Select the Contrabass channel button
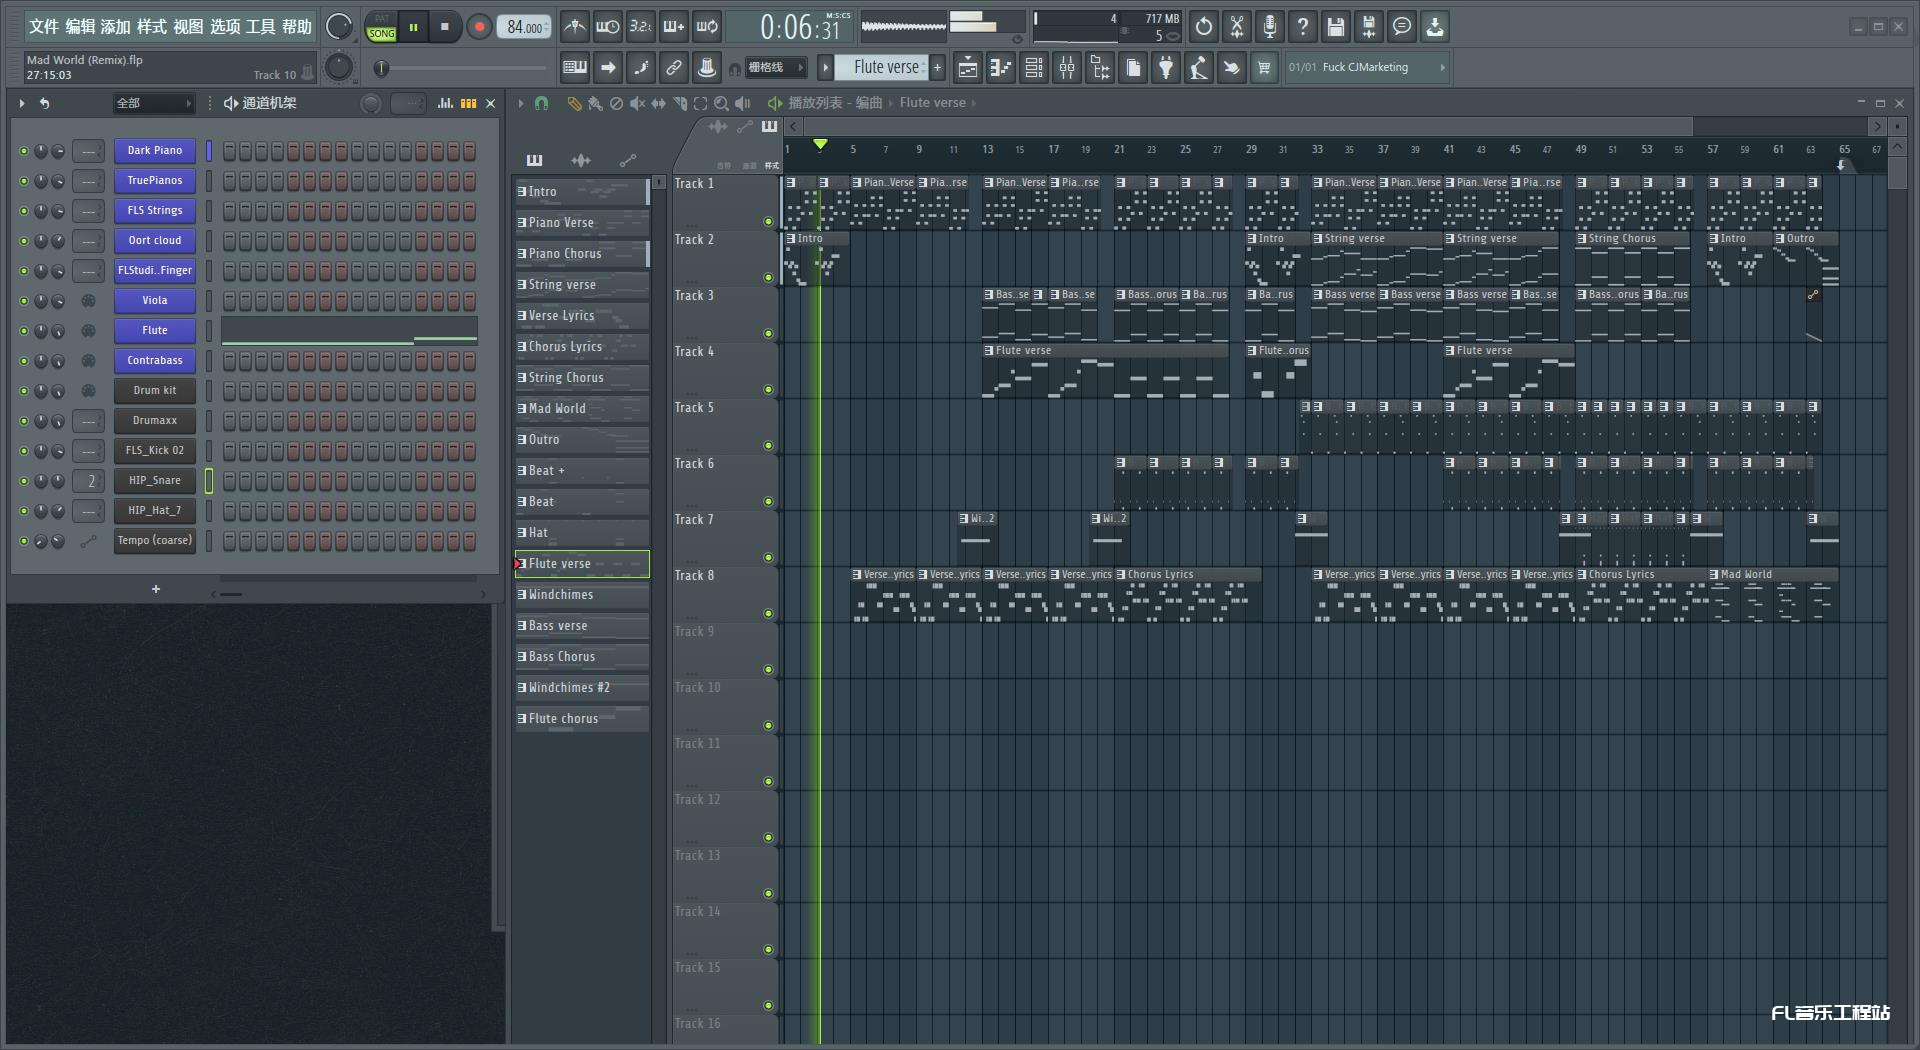Viewport: 1920px width, 1050px height. pyautogui.click(x=155, y=360)
